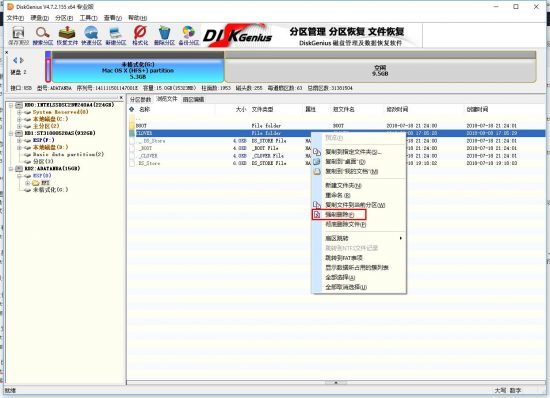Viewport: 550px width, 398px height.
Task: Sort files by the 创建时间 column
Action: click(477, 109)
